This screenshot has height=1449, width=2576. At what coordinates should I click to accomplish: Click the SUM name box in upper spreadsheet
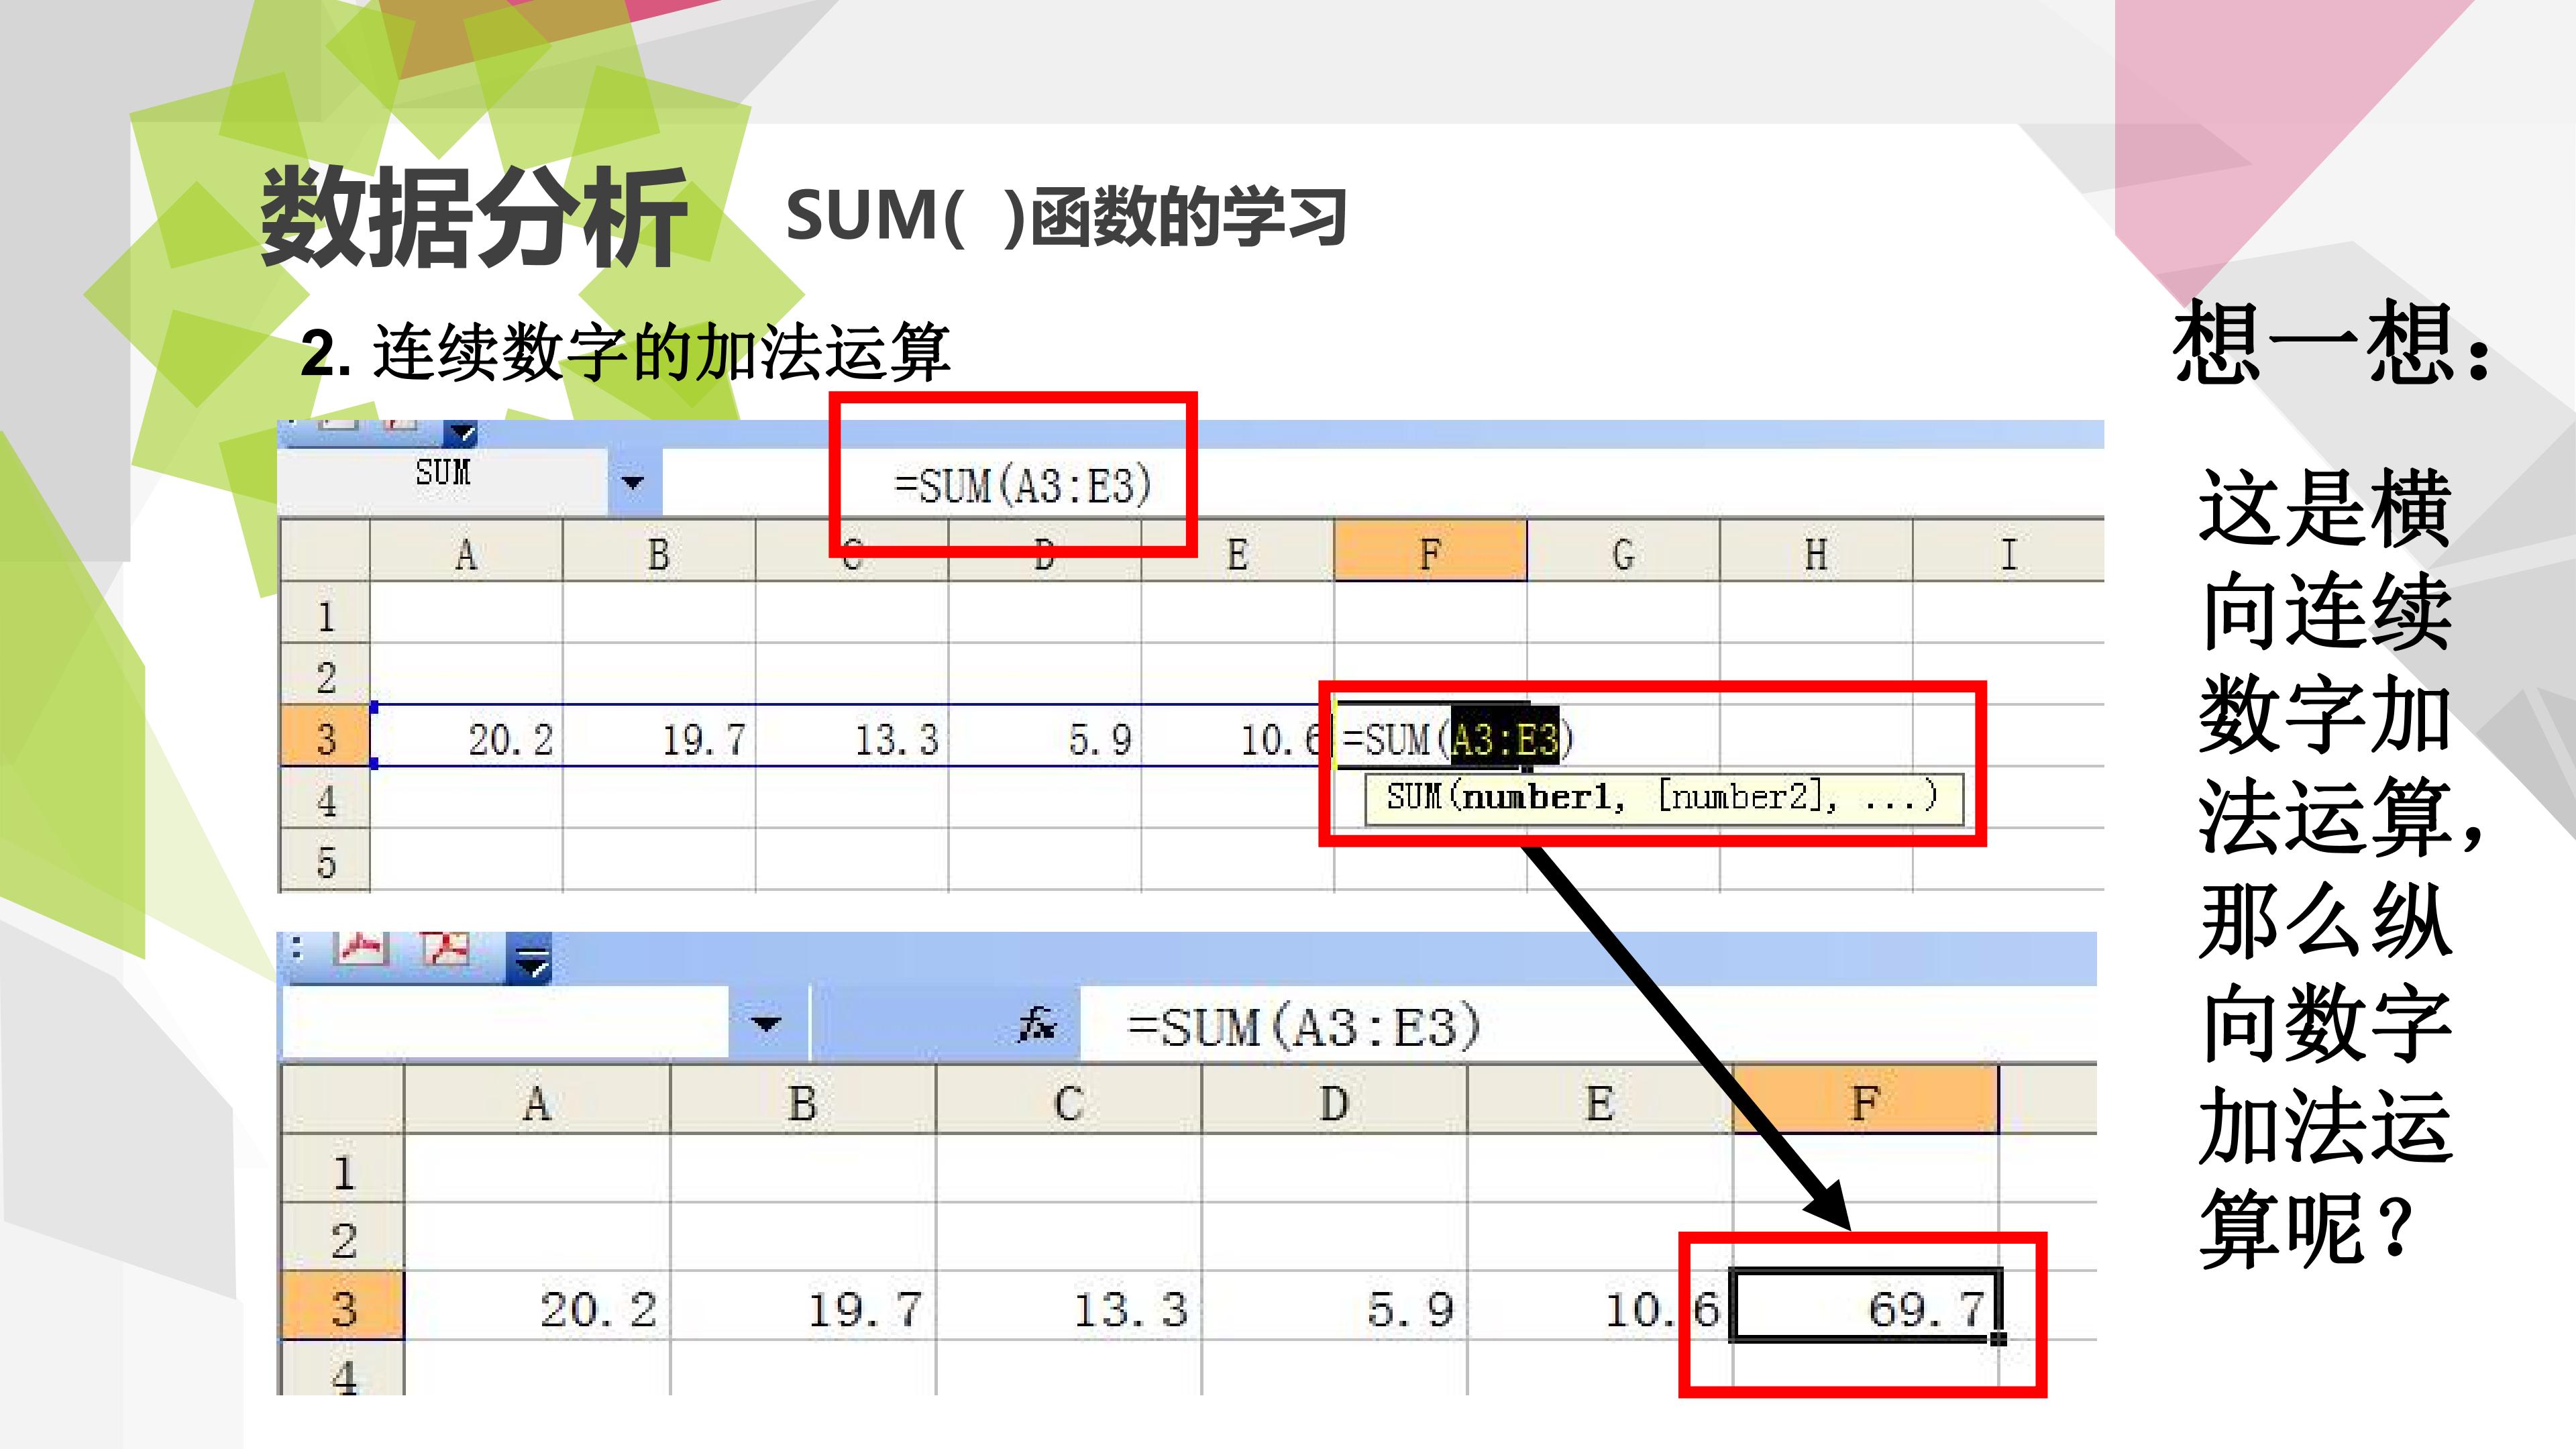point(442,482)
